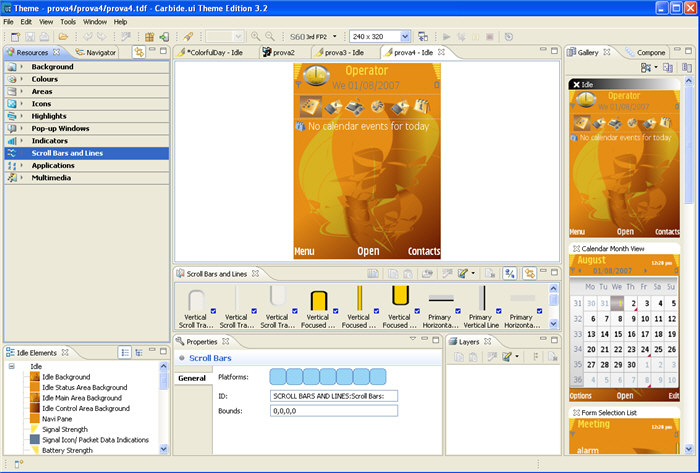
Task: Click the Primary Vertical Line element icon
Action: click(482, 298)
